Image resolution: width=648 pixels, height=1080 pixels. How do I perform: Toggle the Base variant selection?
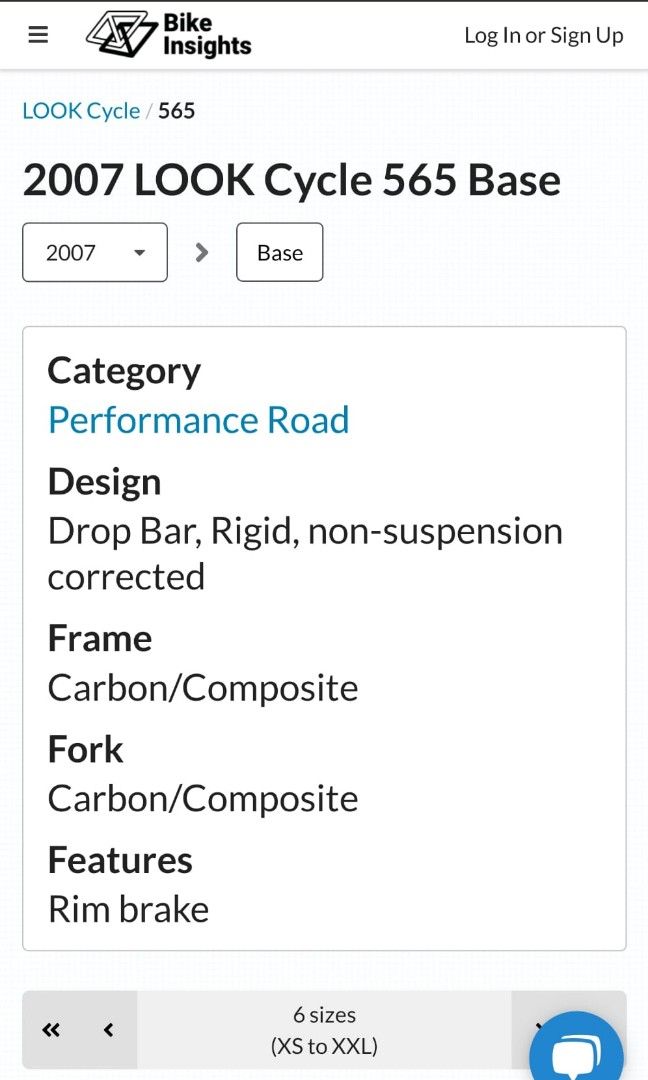(279, 252)
